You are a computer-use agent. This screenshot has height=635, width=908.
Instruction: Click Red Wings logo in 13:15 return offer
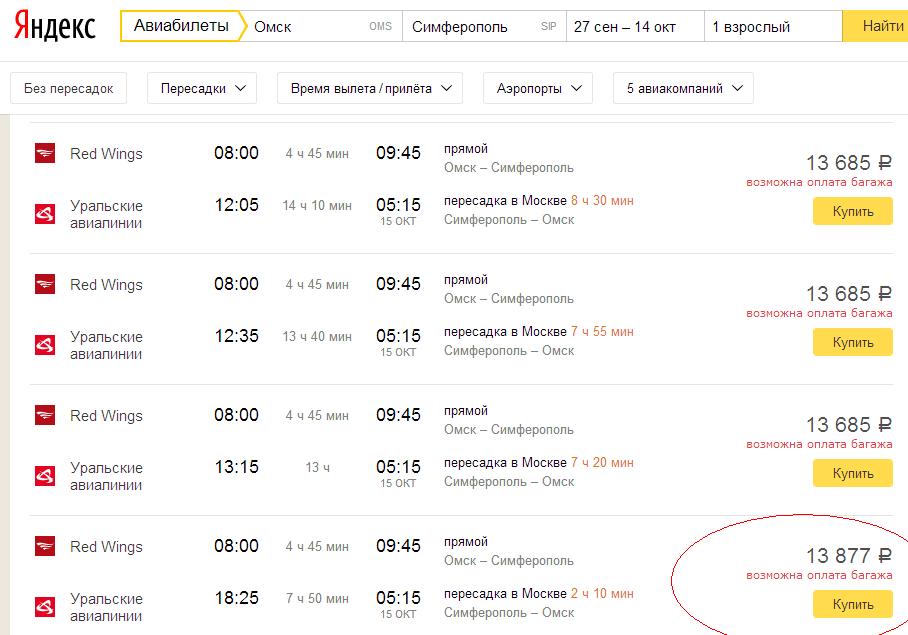45,415
